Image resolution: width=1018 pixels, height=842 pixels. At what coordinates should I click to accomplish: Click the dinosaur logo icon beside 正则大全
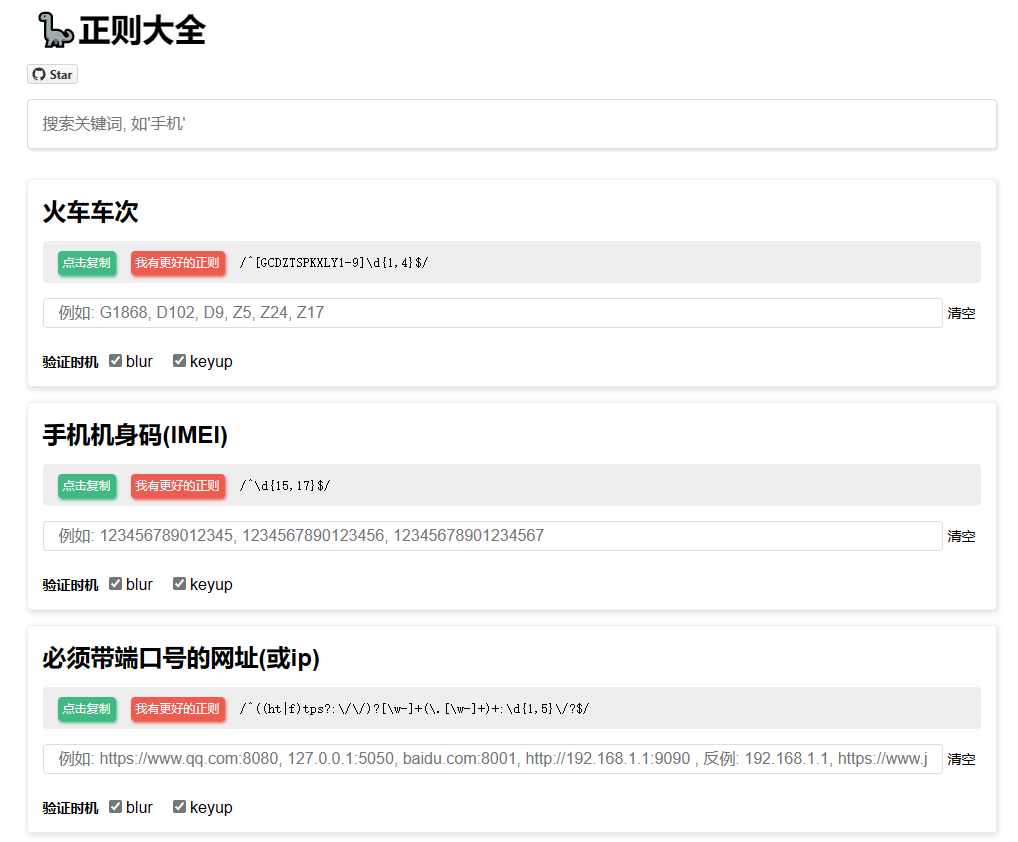click(55, 30)
